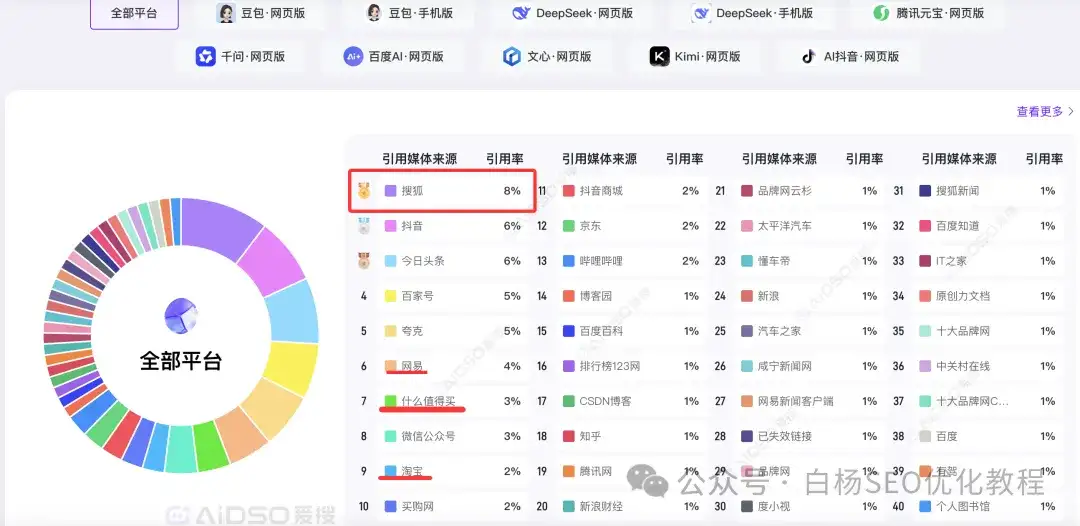Viewport: 1080px width, 526px height.
Task: Click the red swatch beside 抖音商城
Action: pyautogui.click(x=569, y=191)
